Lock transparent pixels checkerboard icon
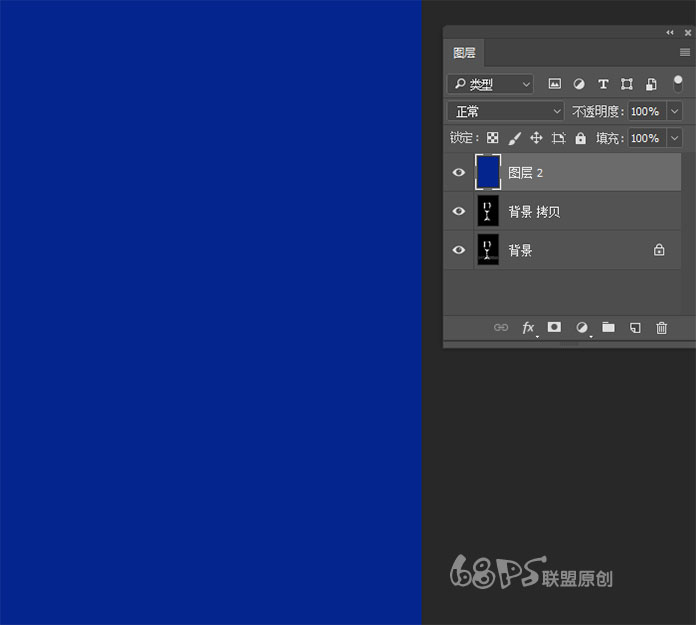Screen dimensions: 696x625 point(492,138)
